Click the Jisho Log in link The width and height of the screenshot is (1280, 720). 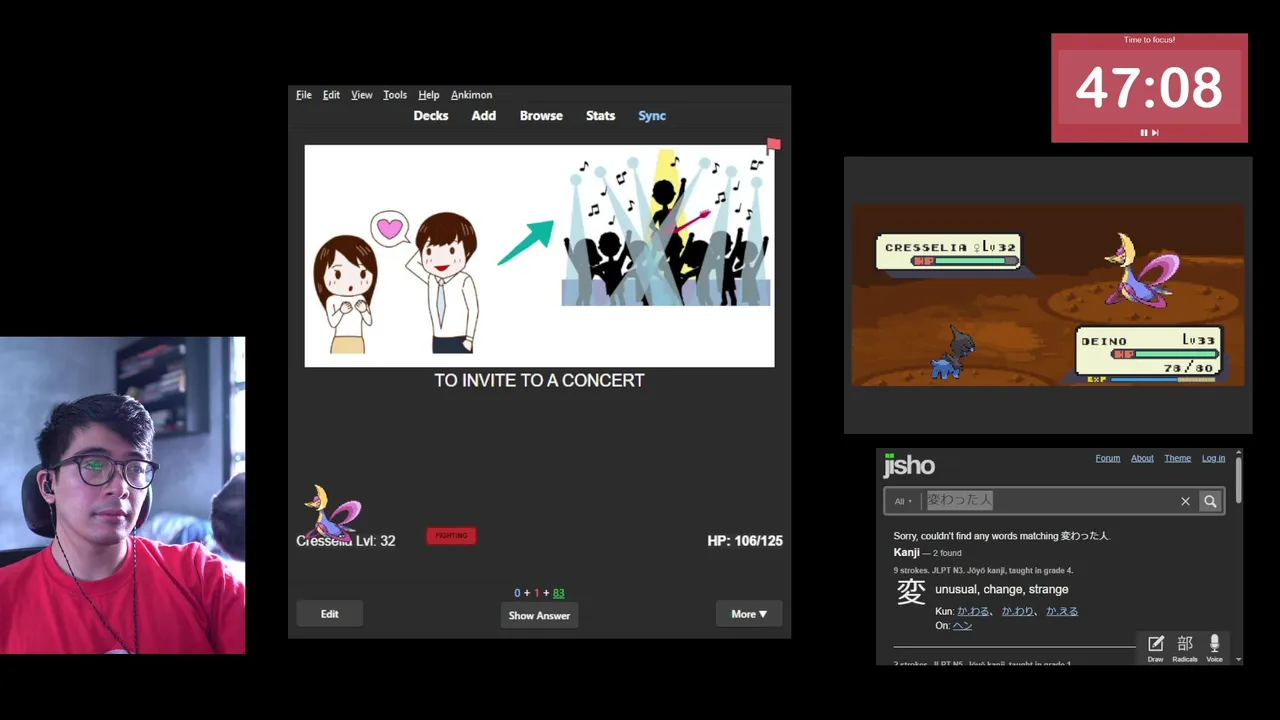click(1213, 458)
